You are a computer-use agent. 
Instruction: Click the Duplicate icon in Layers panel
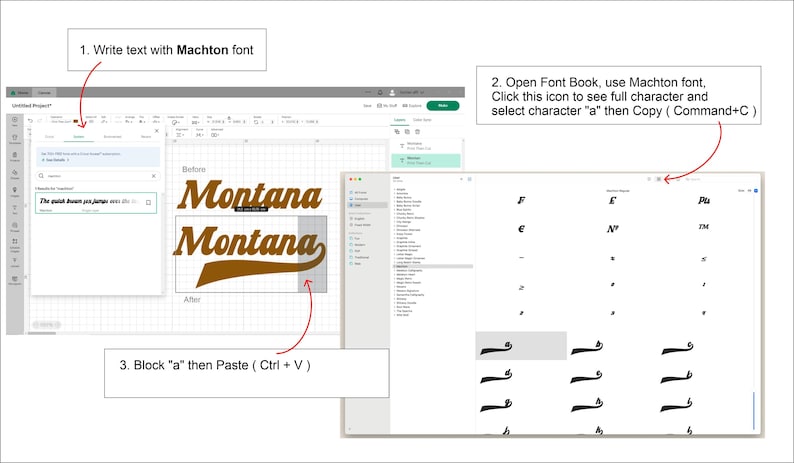(x=407, y=131)
